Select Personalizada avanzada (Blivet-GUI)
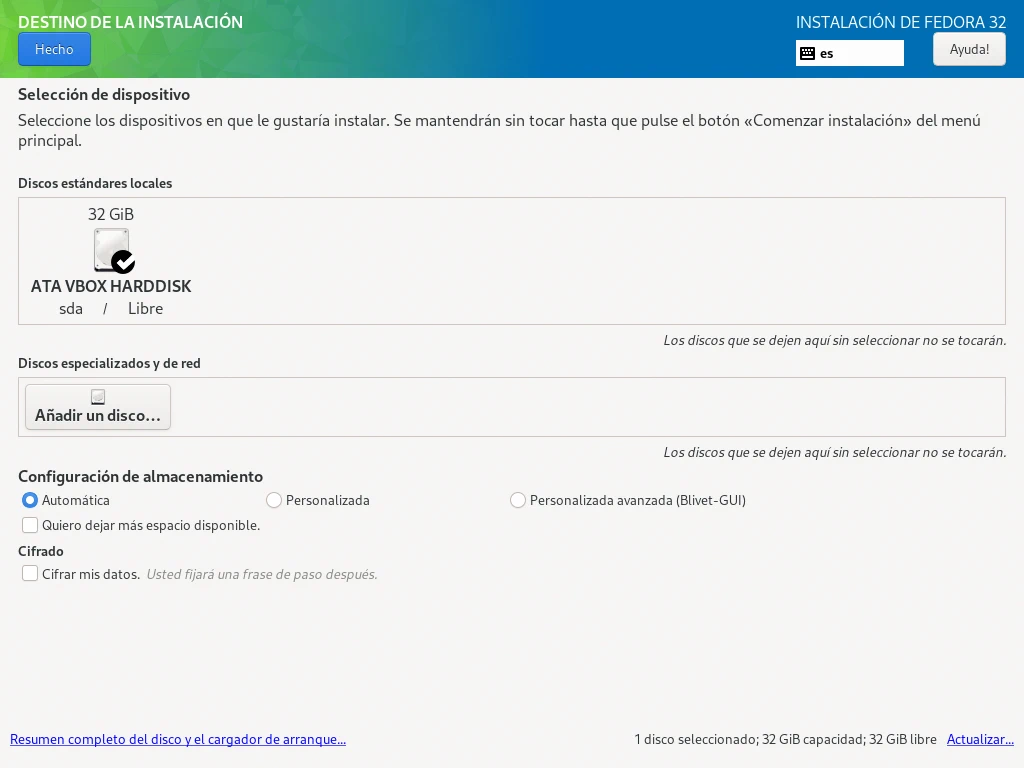 coord(518,500)
